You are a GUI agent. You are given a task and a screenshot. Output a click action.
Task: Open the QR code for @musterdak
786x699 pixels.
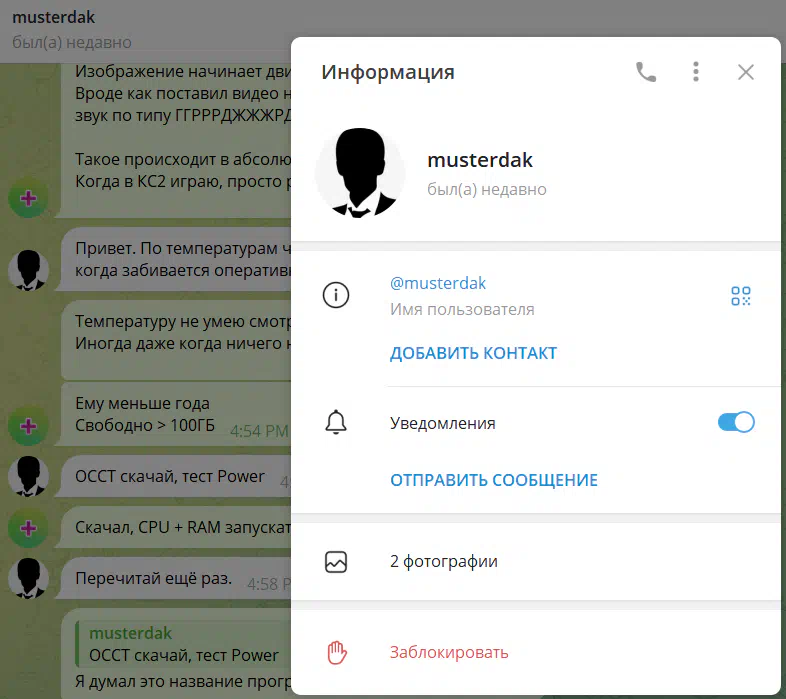[740, 296]
